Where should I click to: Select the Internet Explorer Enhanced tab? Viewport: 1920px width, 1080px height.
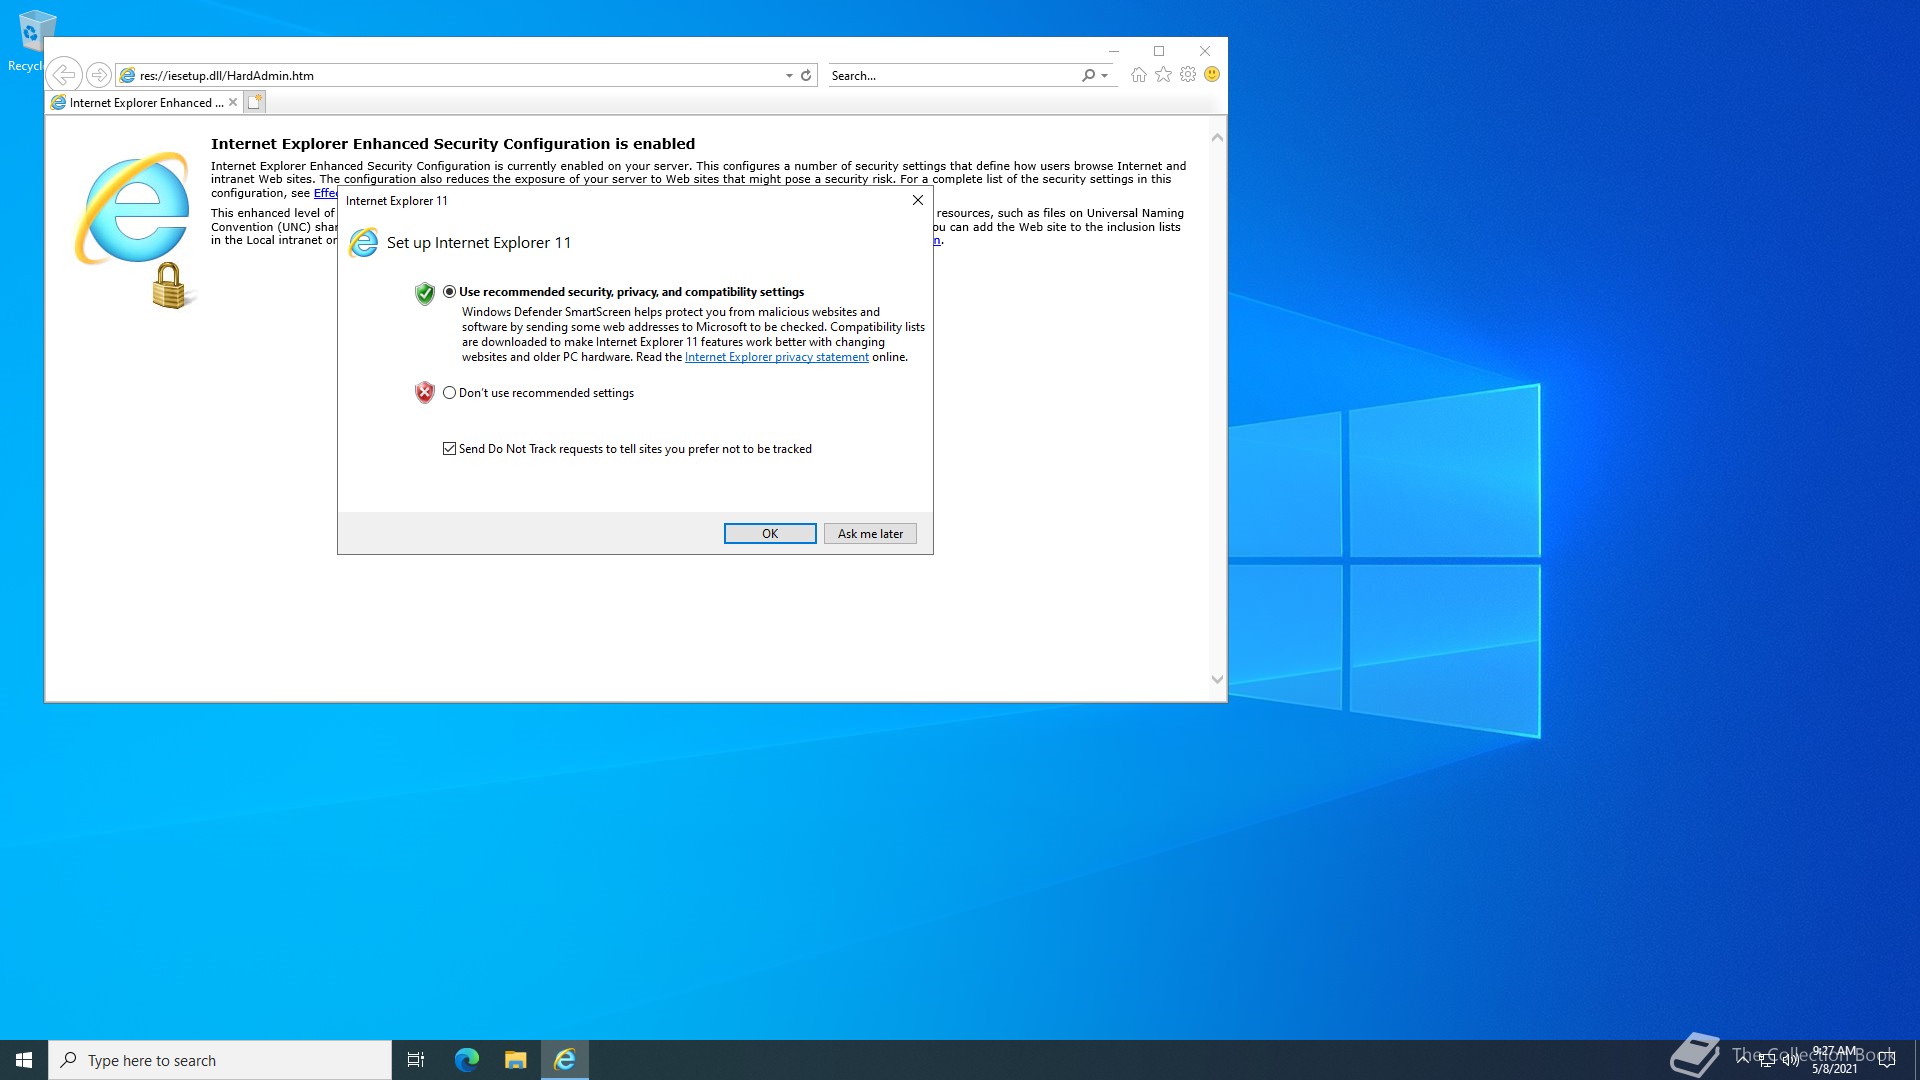point(140,101)
